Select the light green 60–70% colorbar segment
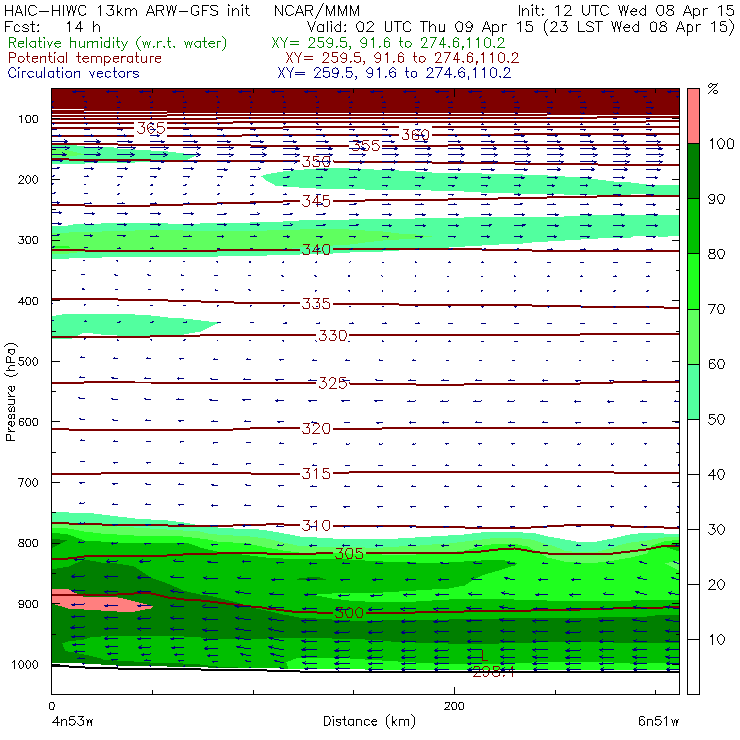The width and height of the screenshot is (740, 740). pos(693,336)
